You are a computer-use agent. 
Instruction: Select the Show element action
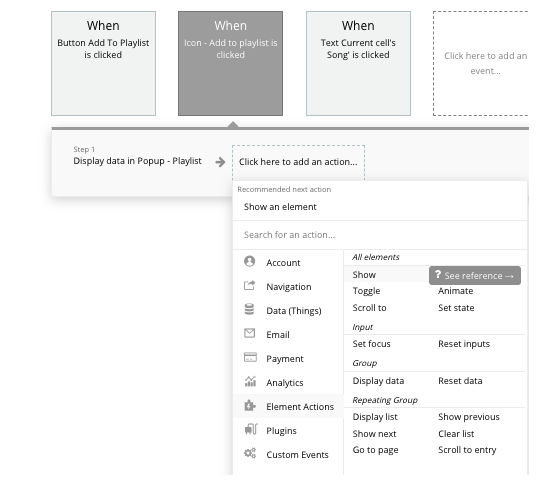tap(364, 275)
